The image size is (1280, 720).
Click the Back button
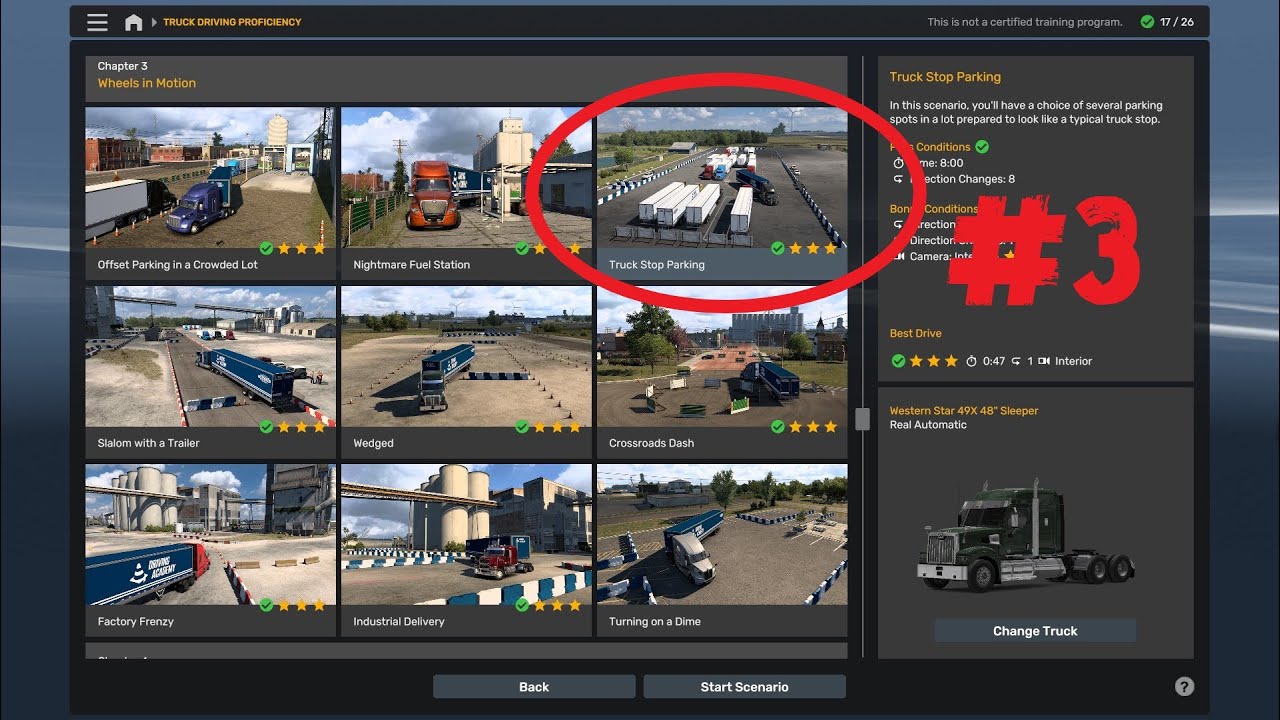point(534,687)
